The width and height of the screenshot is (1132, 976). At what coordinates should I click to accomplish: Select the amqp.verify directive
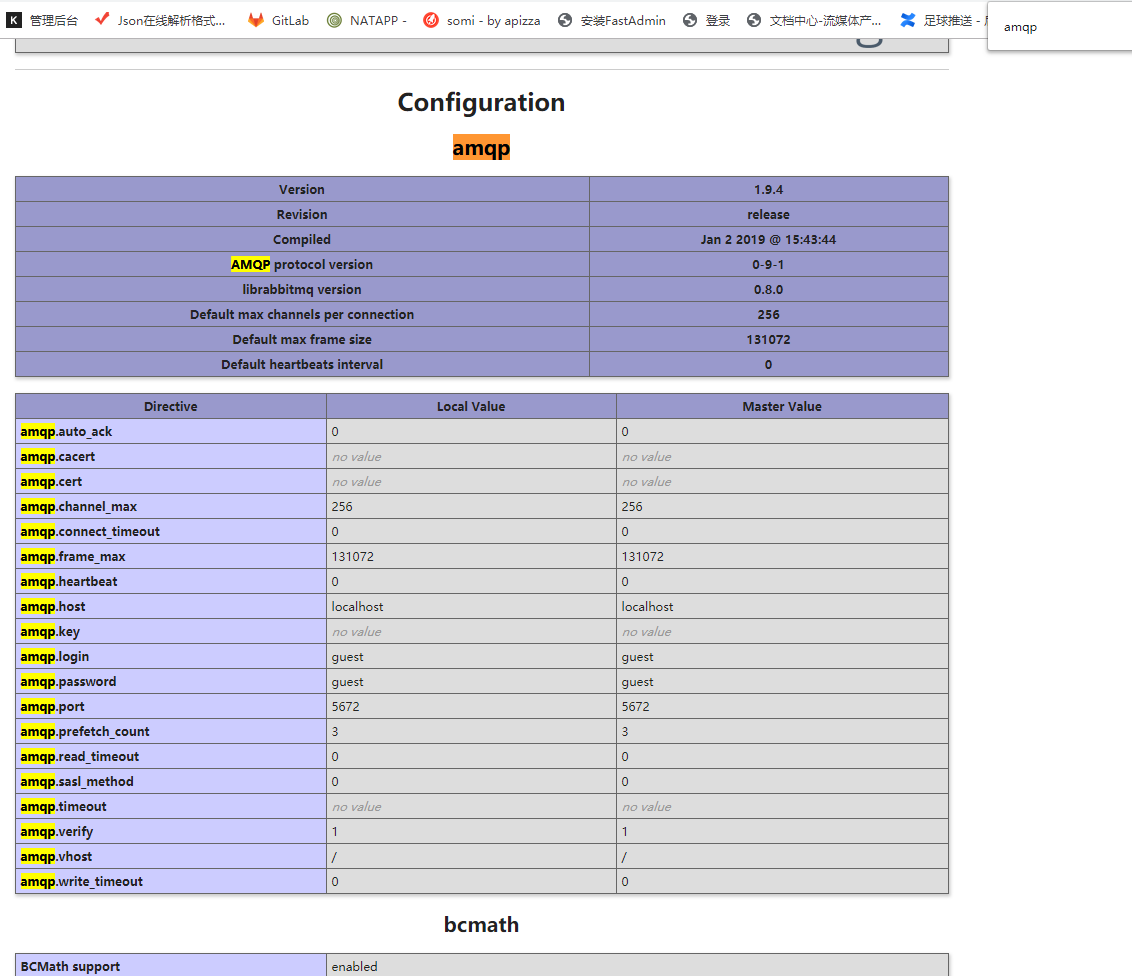click(57, 832)
